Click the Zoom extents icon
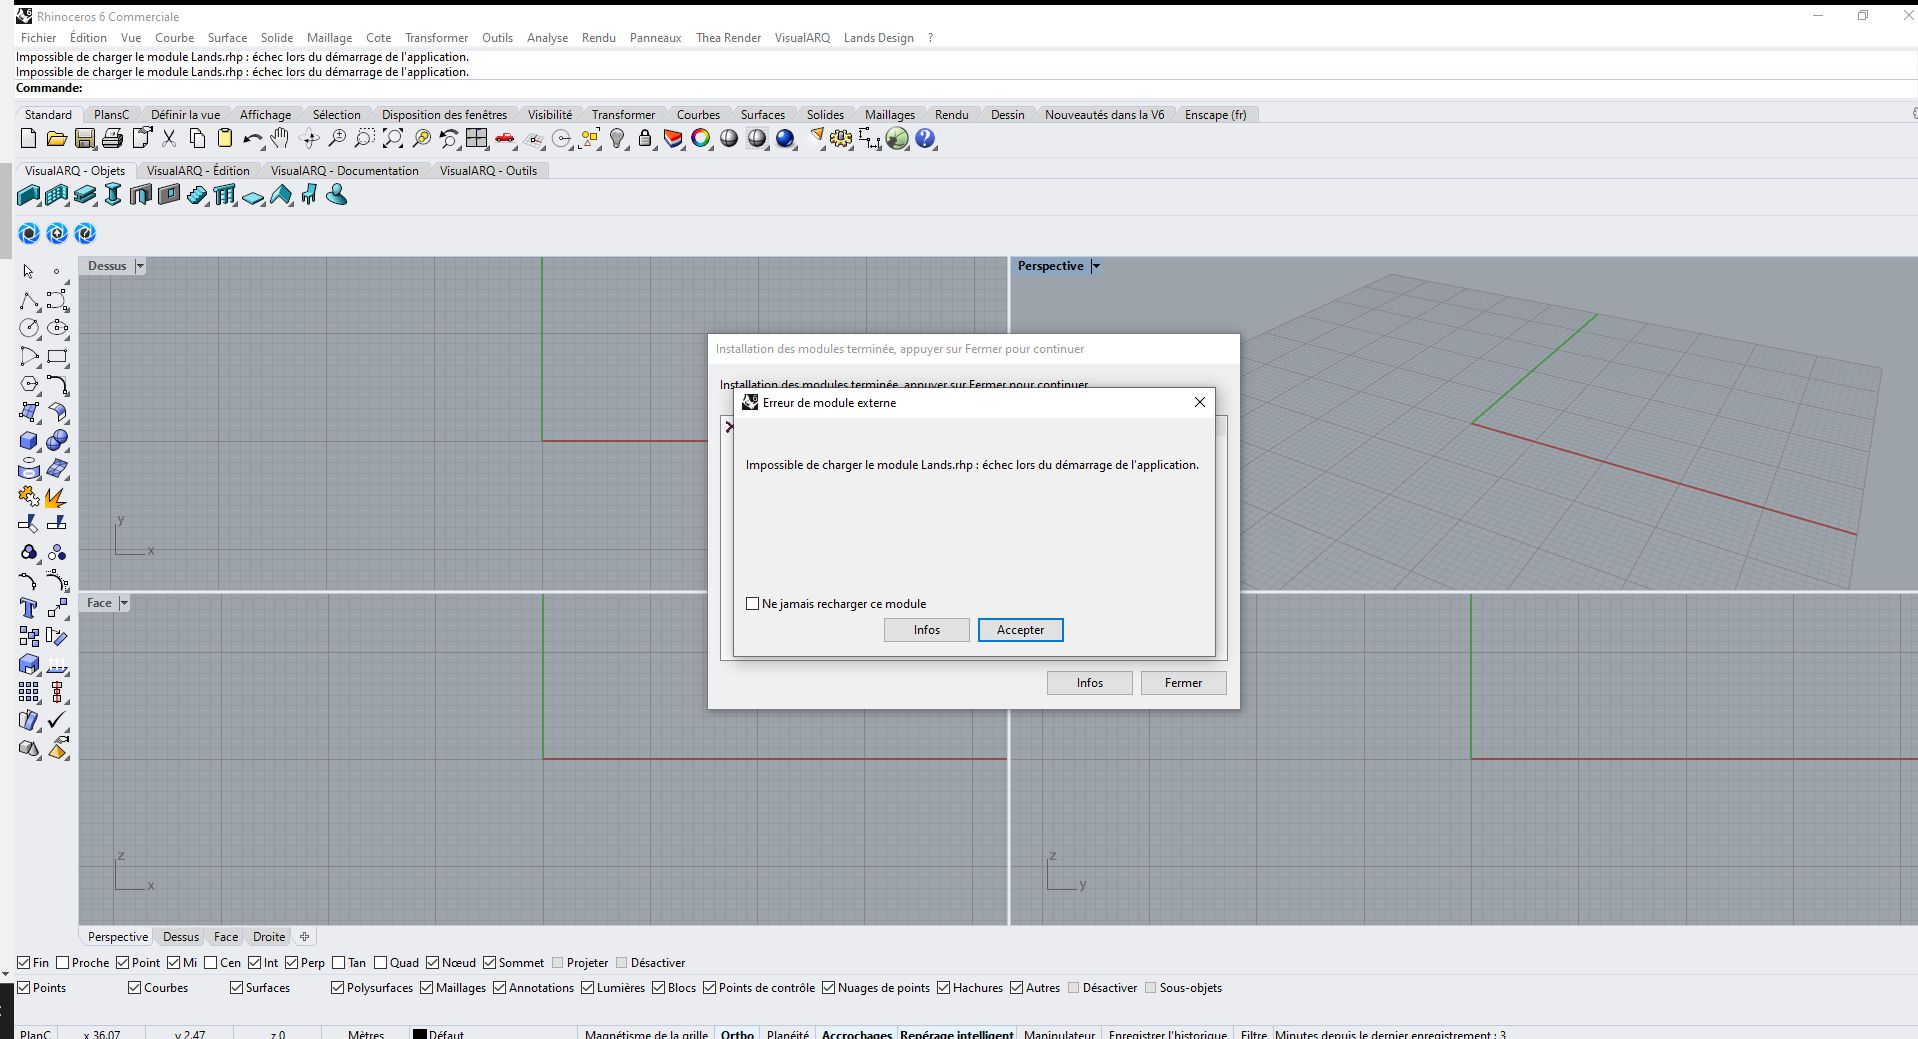 (393, 139)
